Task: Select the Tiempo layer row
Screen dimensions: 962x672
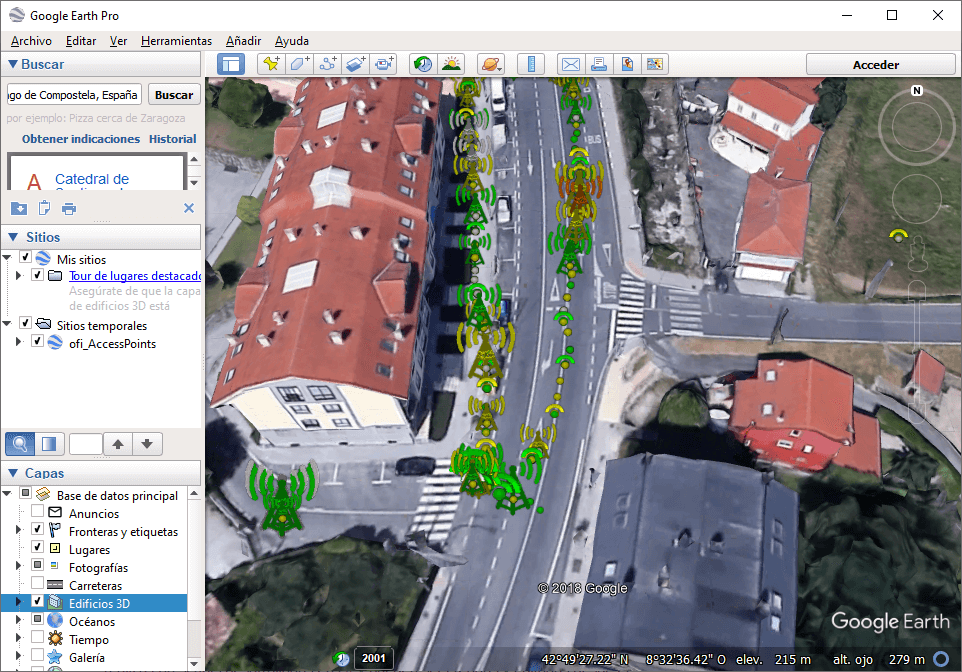Action: pos(89,639)
